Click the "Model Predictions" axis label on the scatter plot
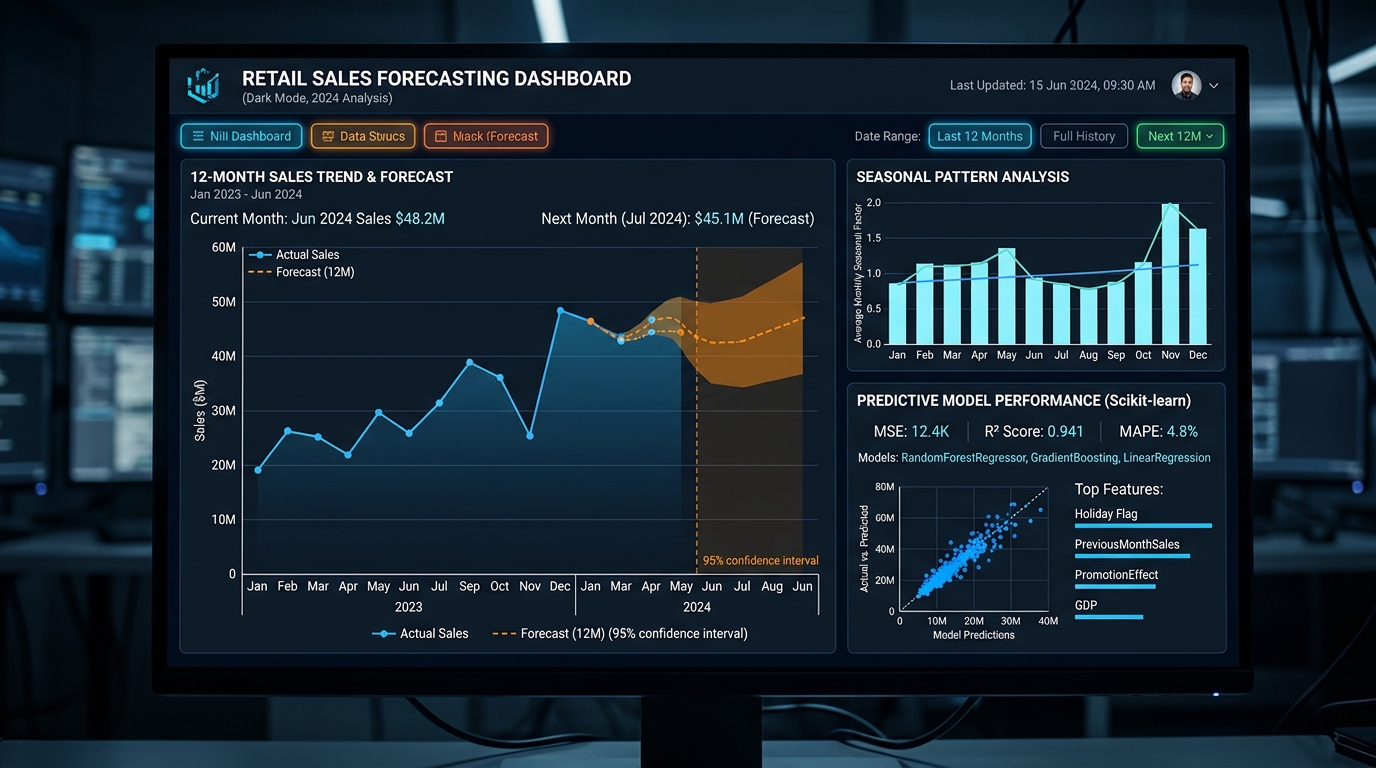The height and width of the screenshot is (768, 1376). [x=974, y=635]
